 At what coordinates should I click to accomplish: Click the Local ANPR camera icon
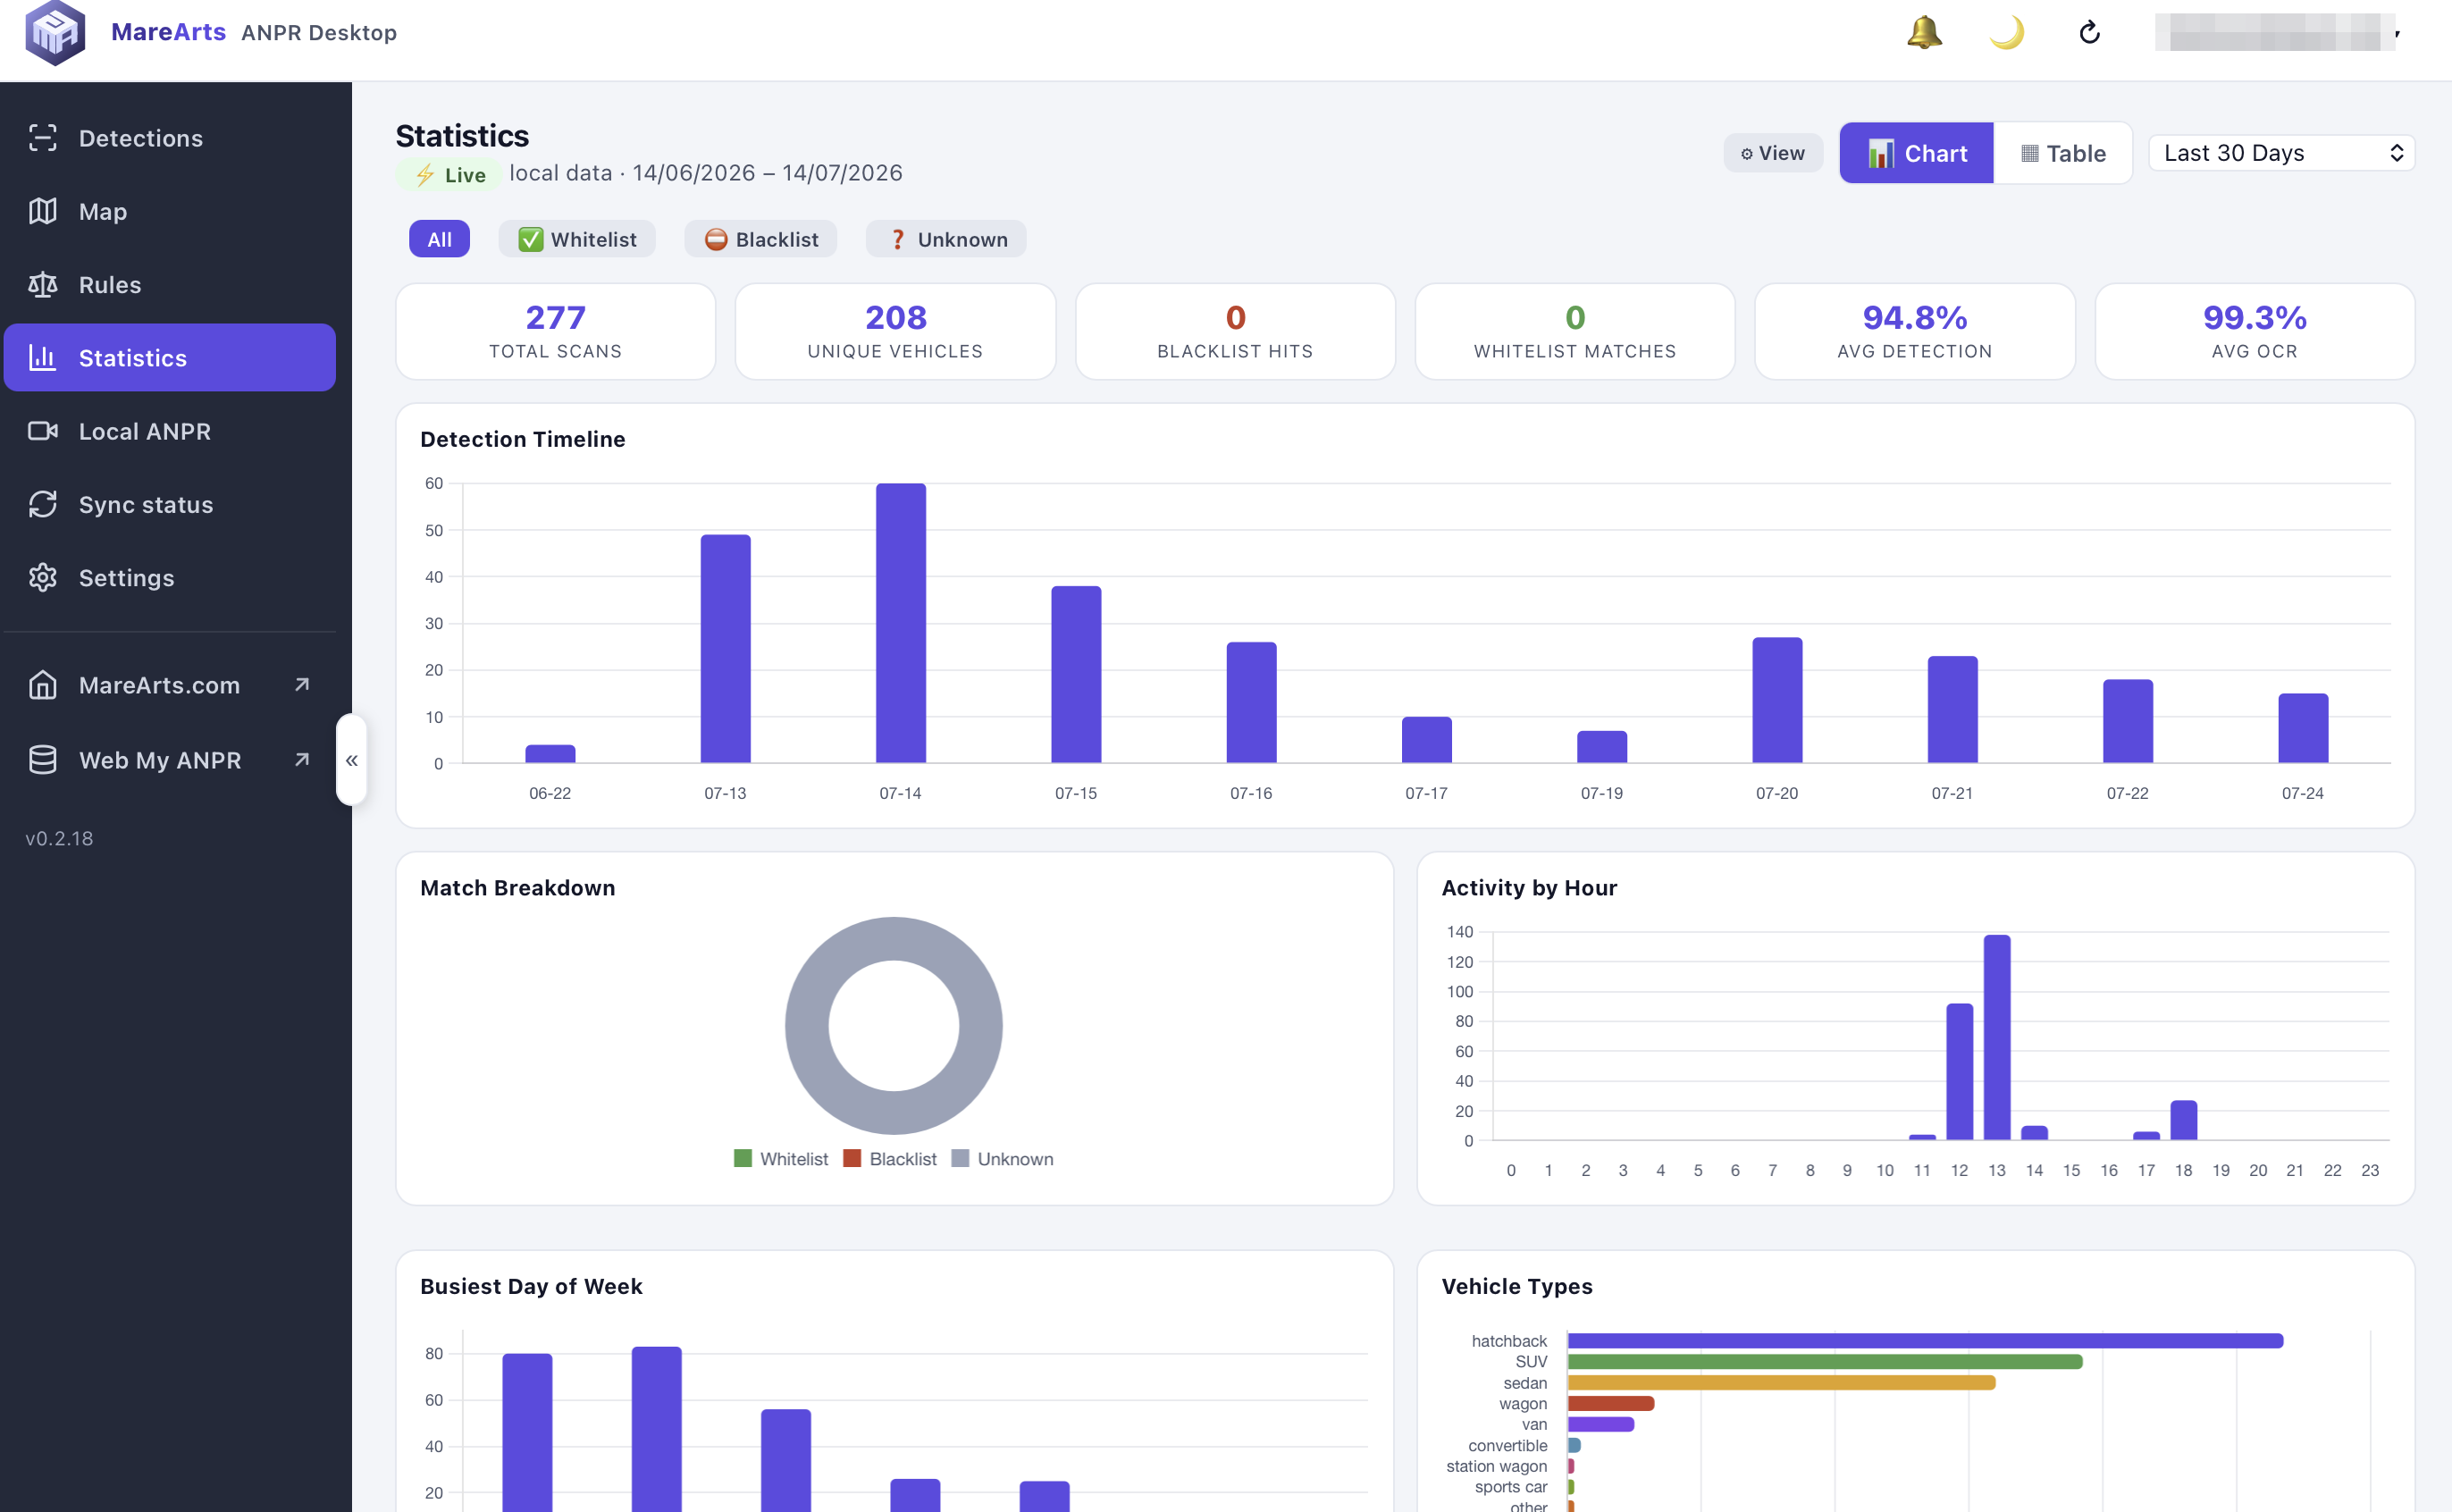pyautogui.click(x=43, y=431)
